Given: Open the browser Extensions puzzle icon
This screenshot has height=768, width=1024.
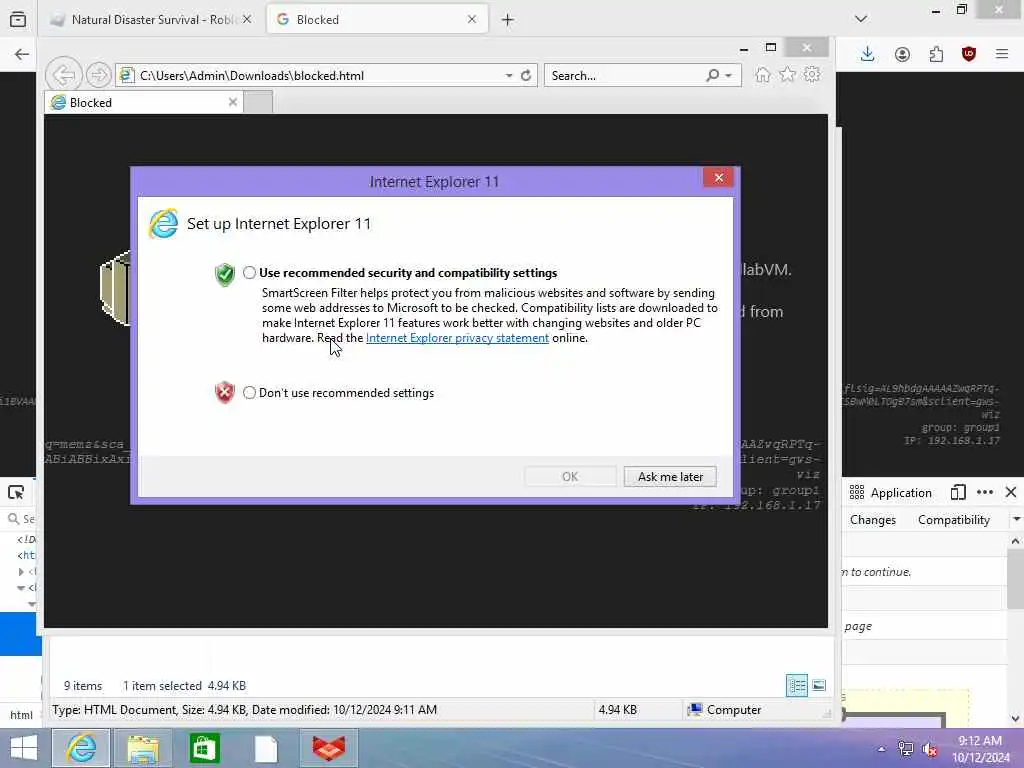Looking at the screenshot, I should 936,54.
